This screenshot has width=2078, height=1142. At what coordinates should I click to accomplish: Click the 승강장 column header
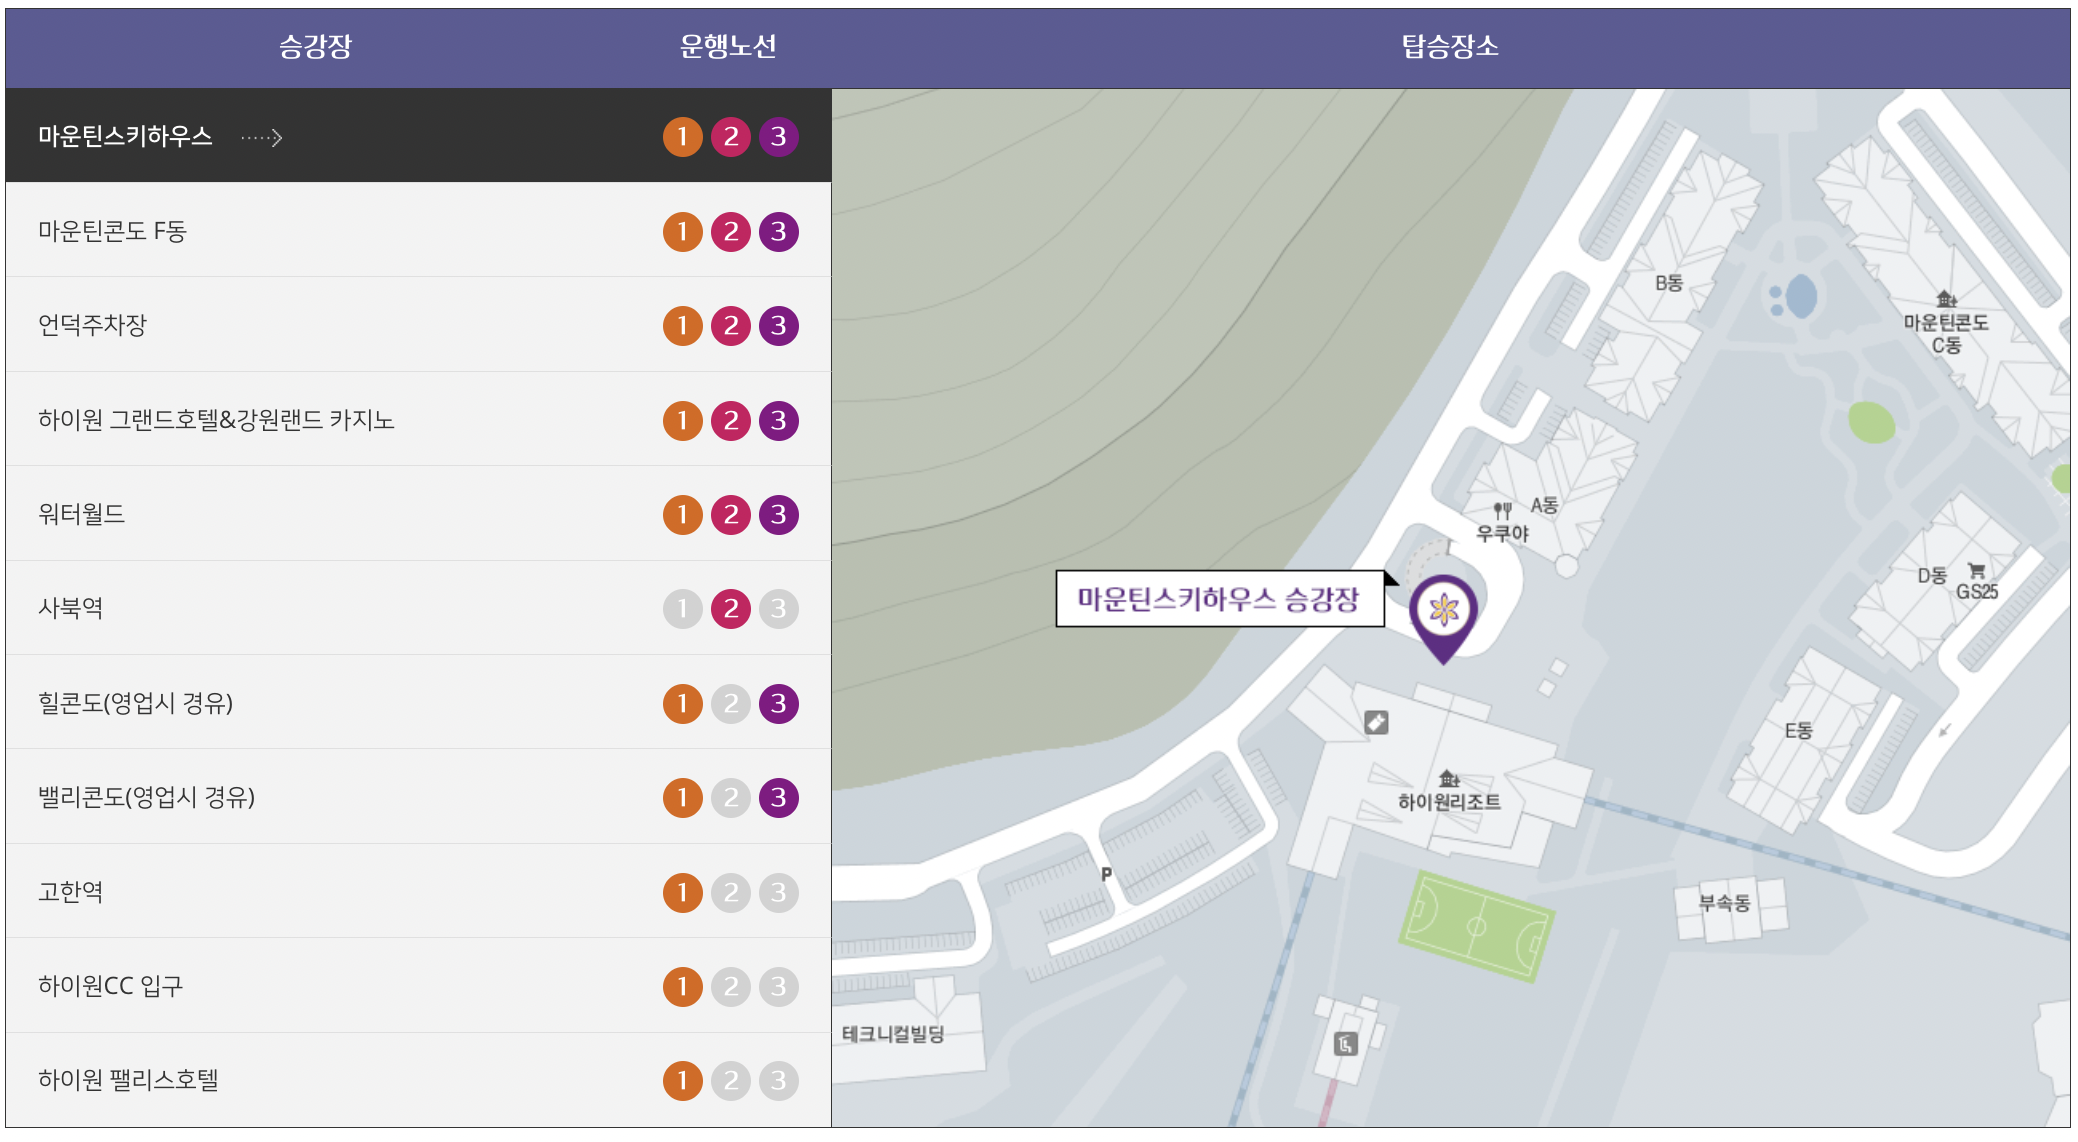(x=315, y=46)
